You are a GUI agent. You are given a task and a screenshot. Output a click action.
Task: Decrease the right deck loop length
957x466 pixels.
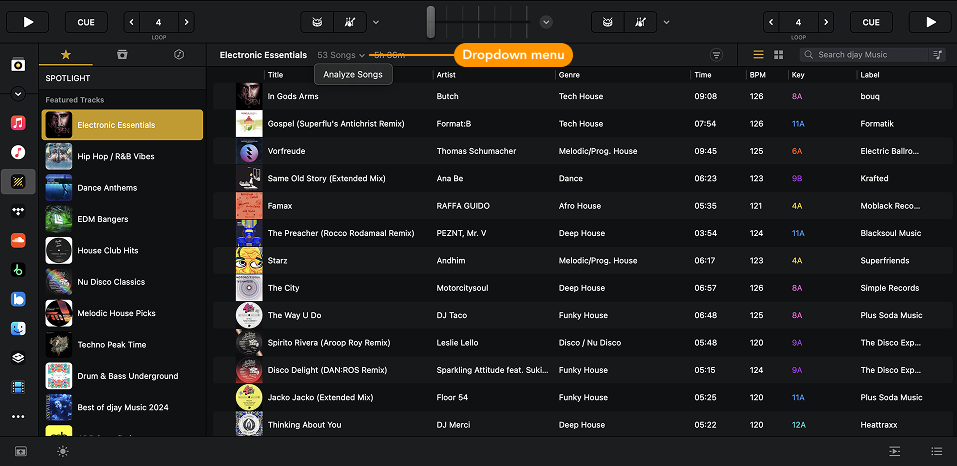(x=771, y=22)
